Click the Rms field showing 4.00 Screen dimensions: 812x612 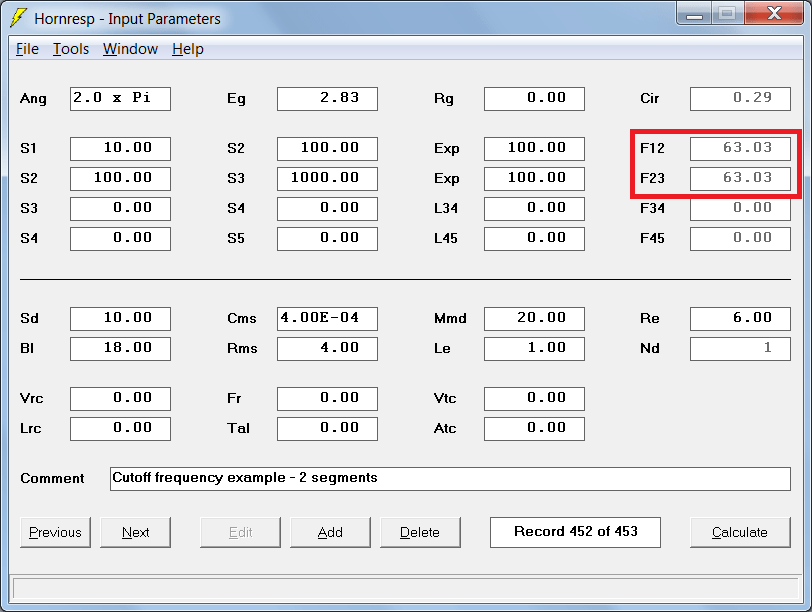(327, 348)
